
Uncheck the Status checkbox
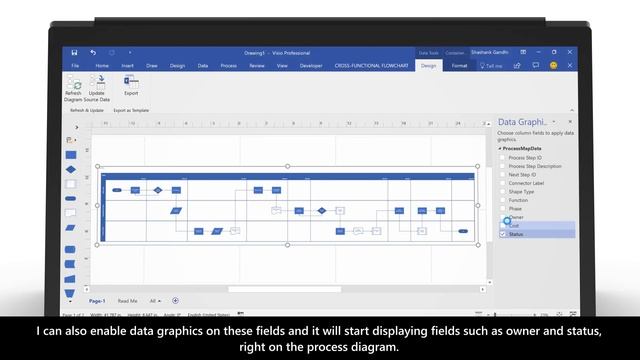[x=502, y=234]
